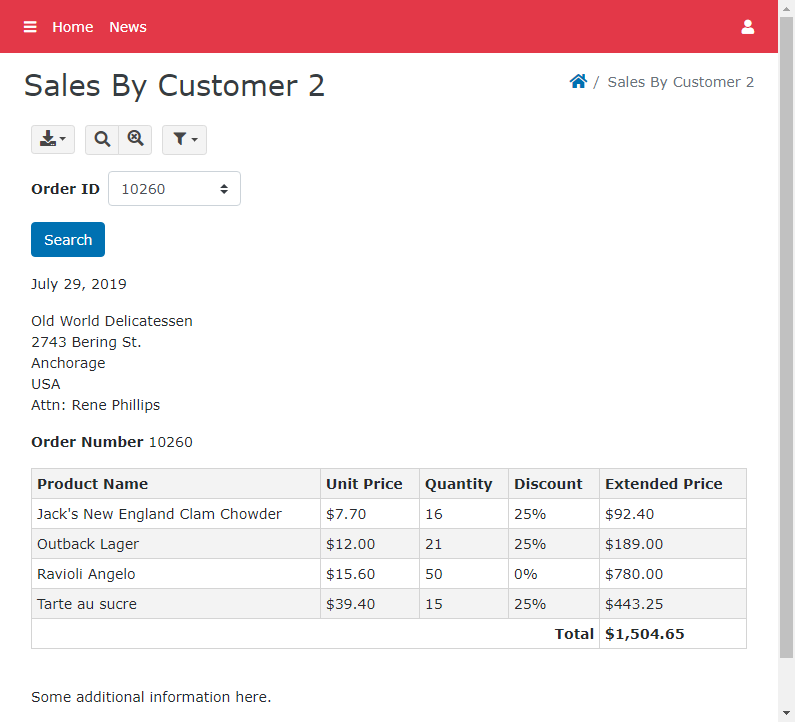The image size is (795, 722).
Task: Click the total amount $1,504.65
Action: 645,634
